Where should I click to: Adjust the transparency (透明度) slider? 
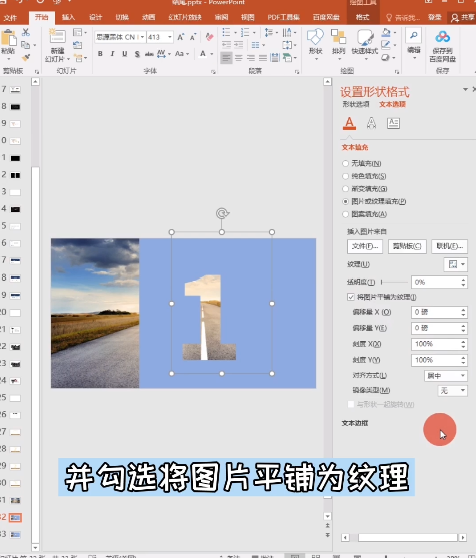tap(394, 282)
